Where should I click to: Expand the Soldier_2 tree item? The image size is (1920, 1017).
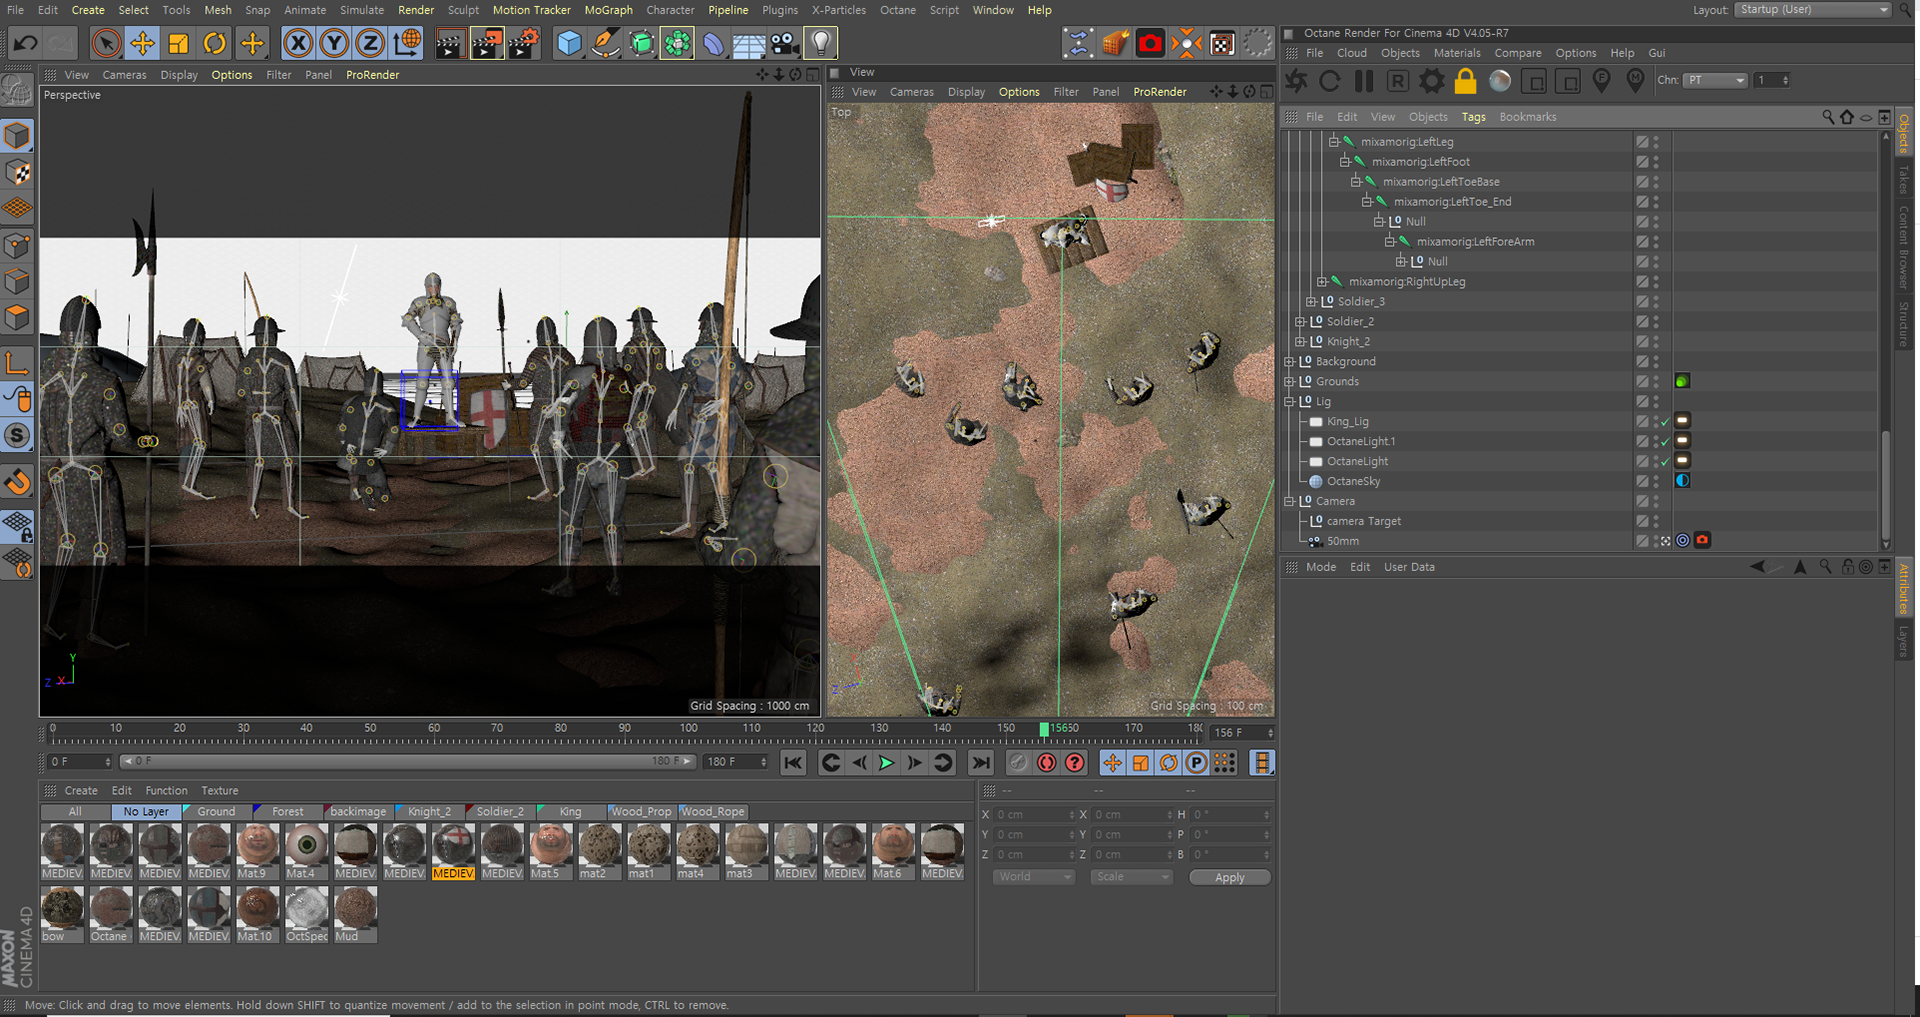[1300, 322]
